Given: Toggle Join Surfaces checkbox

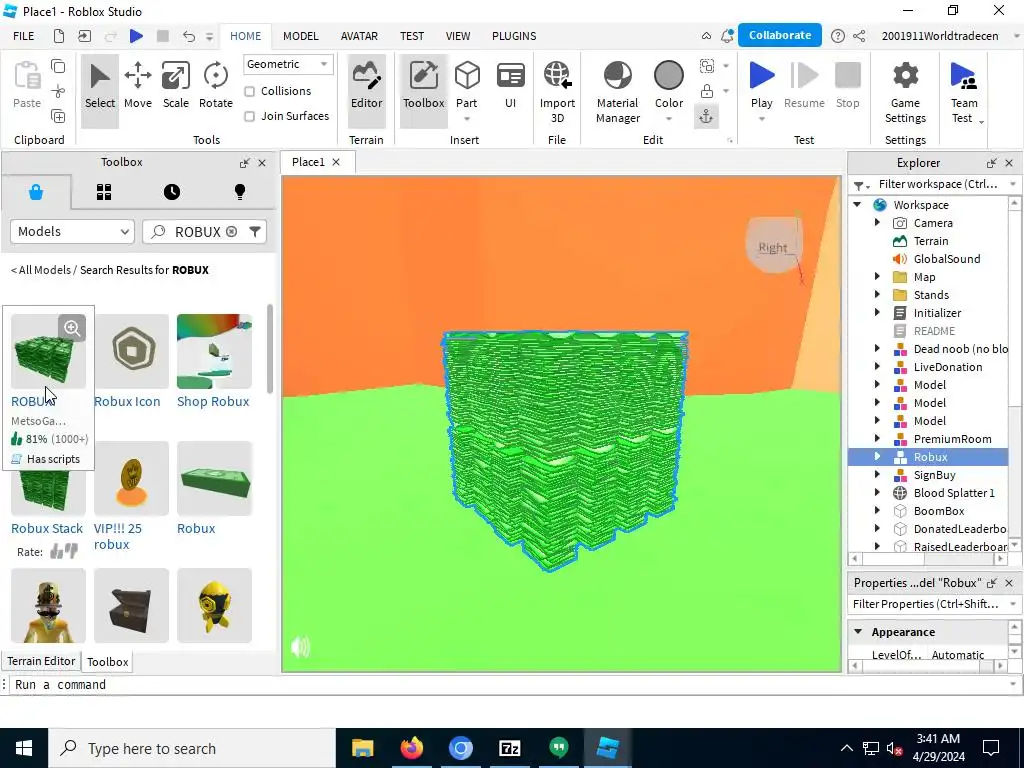Looking at the screenshot, I should tap(249, 116).
